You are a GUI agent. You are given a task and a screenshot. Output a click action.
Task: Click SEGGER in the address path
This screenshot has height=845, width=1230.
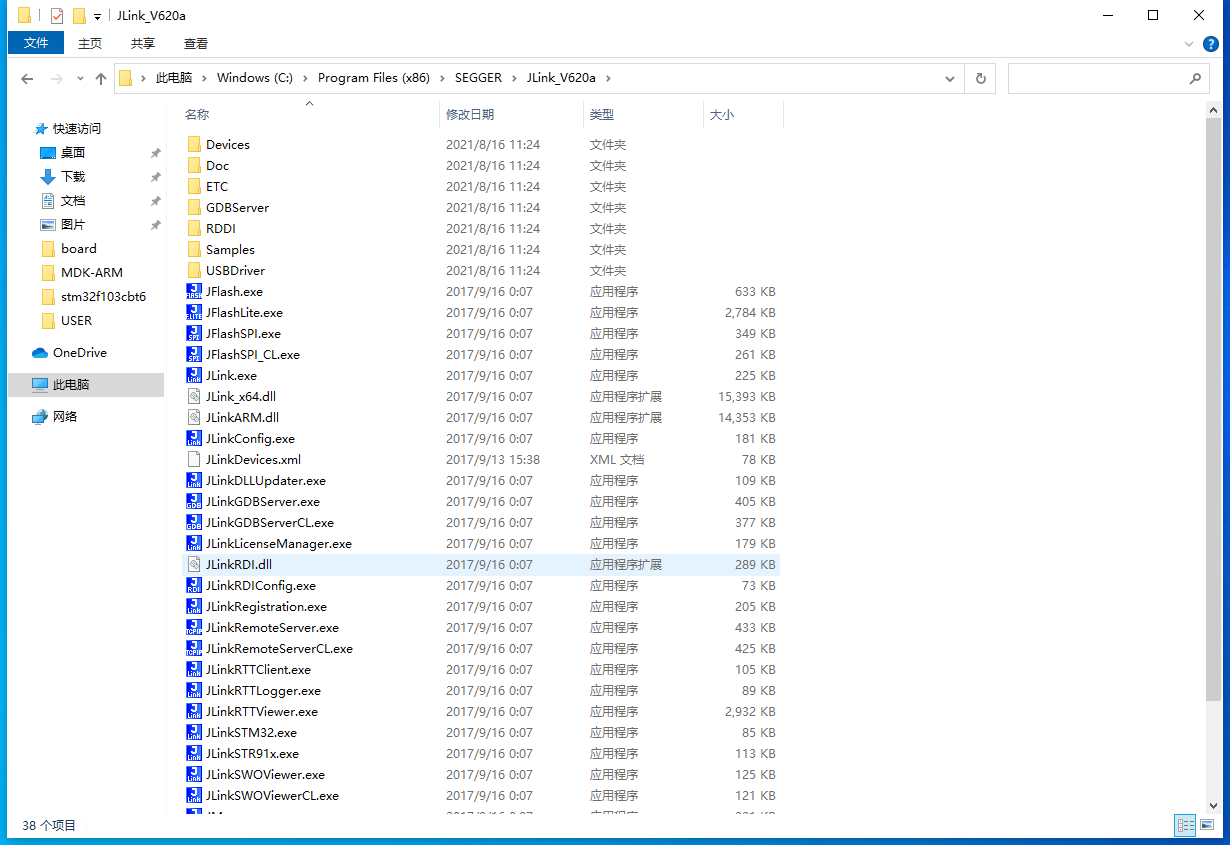480,78
